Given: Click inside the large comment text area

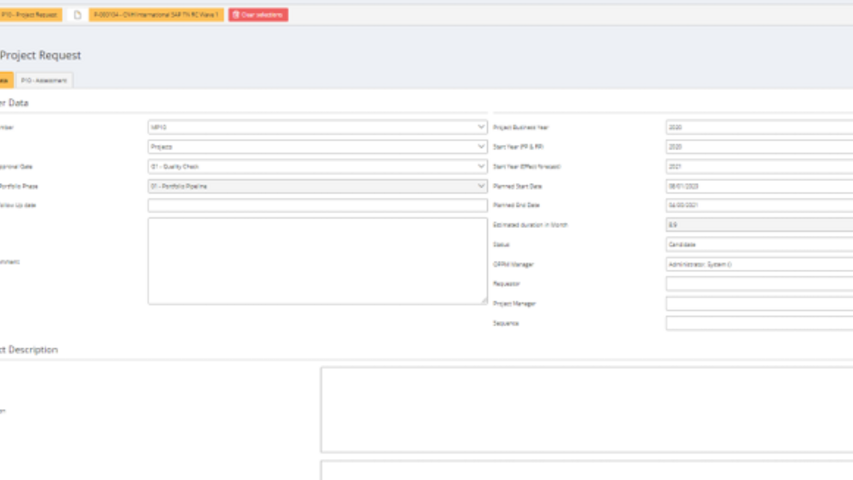Looking at the screenshot, I should 317,261.
